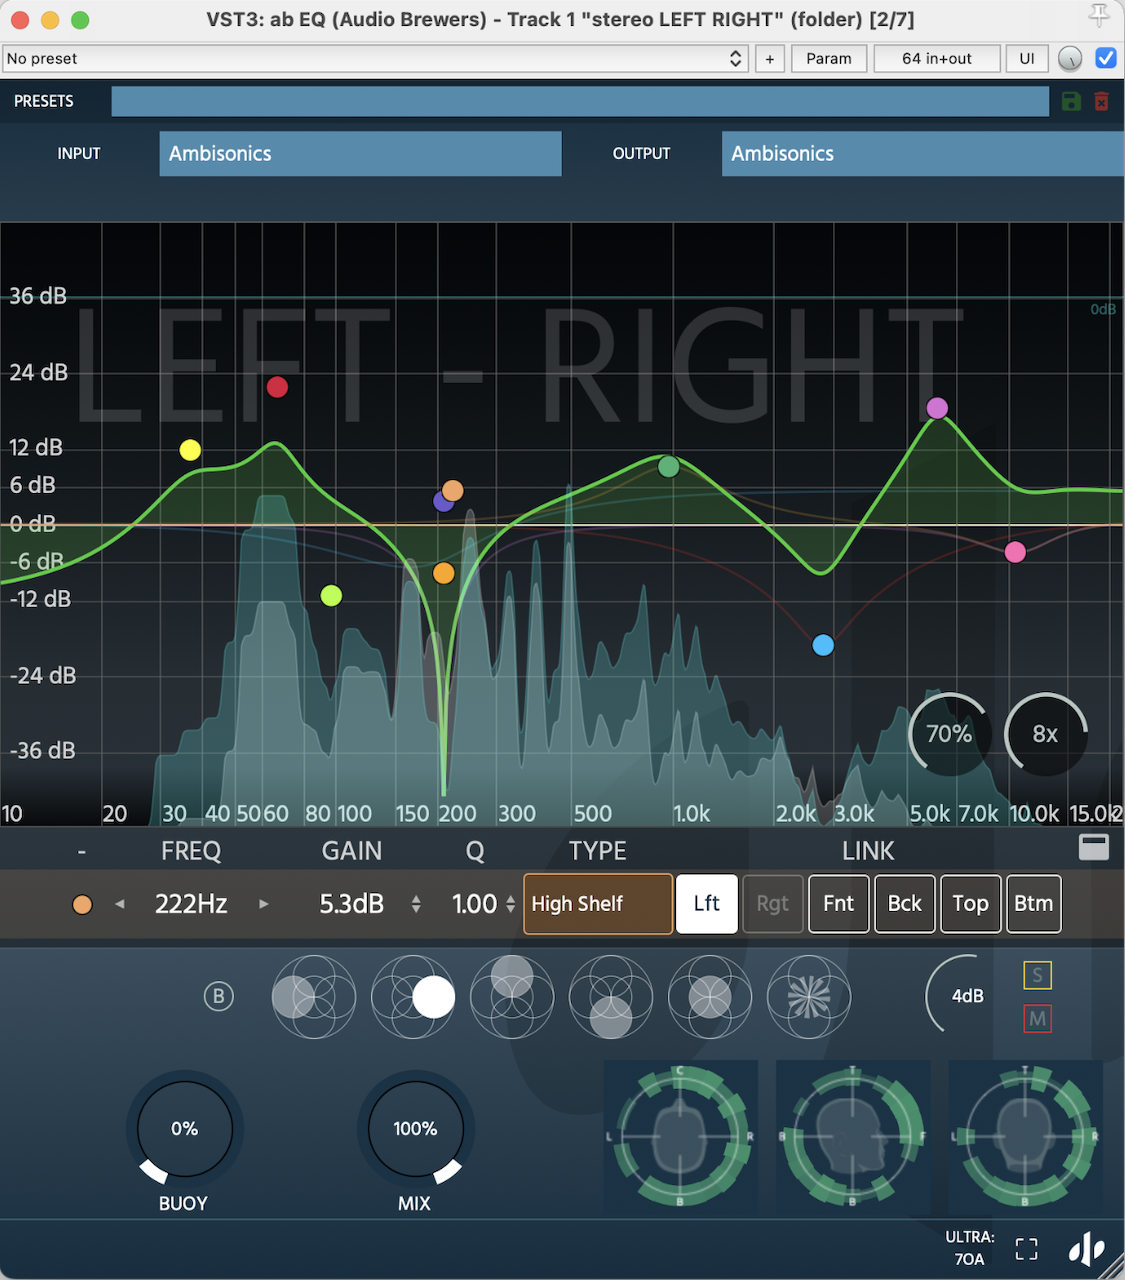Choose the omni starburst pattern icon
1125x1280 pixels.
pos(809,997)
